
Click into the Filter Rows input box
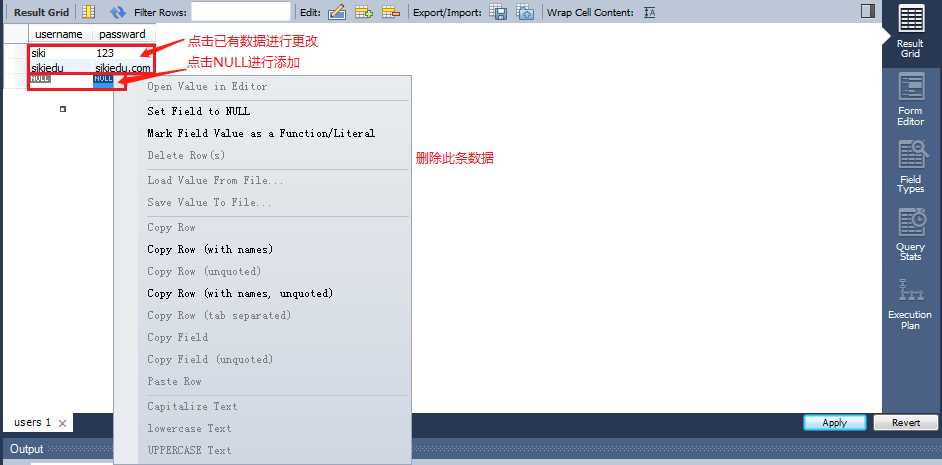241,12
